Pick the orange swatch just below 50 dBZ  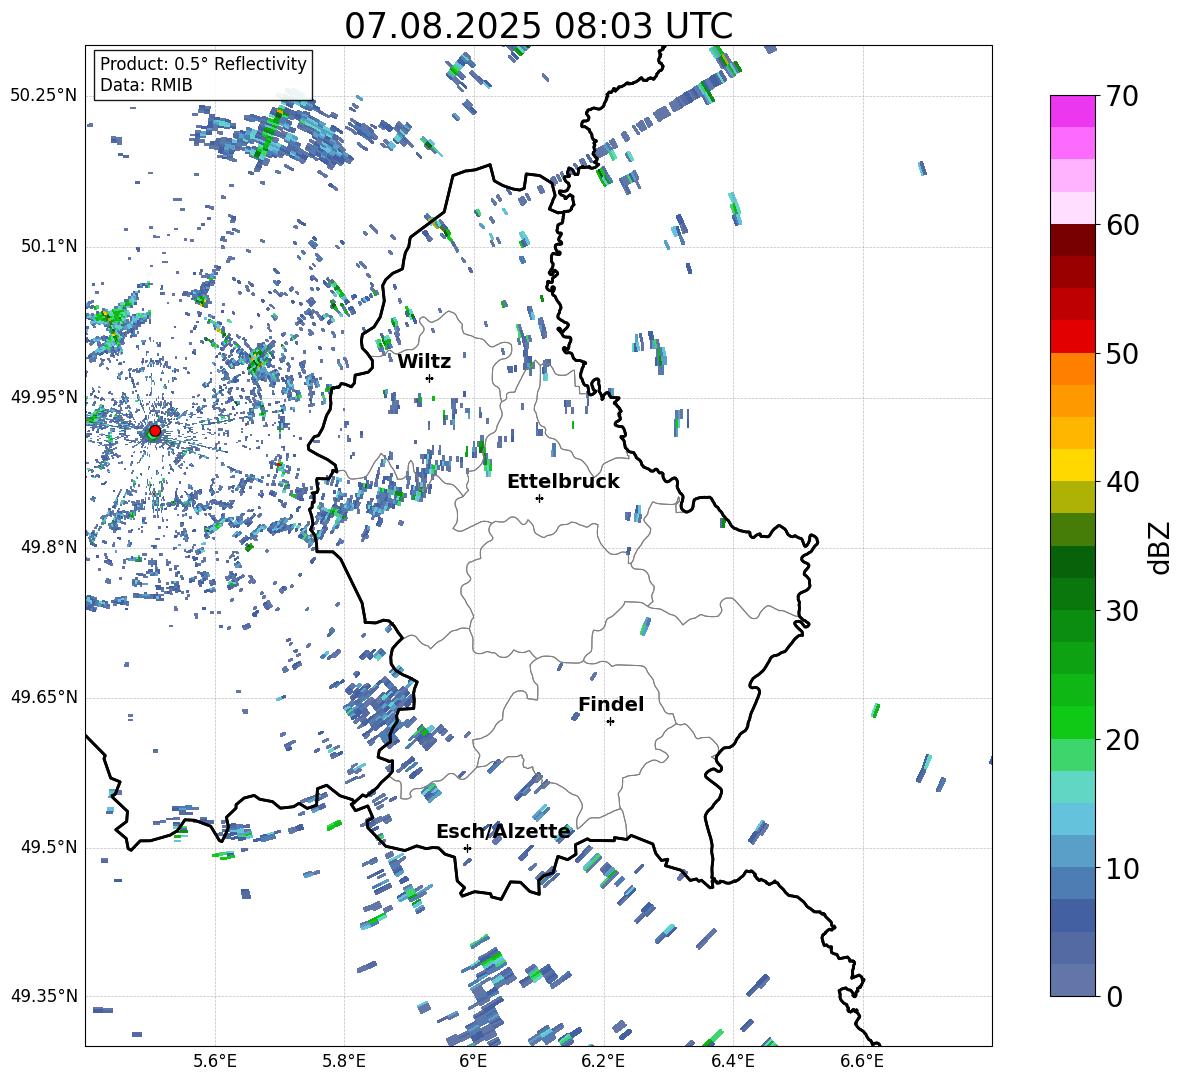click(x=1073, y=368)
